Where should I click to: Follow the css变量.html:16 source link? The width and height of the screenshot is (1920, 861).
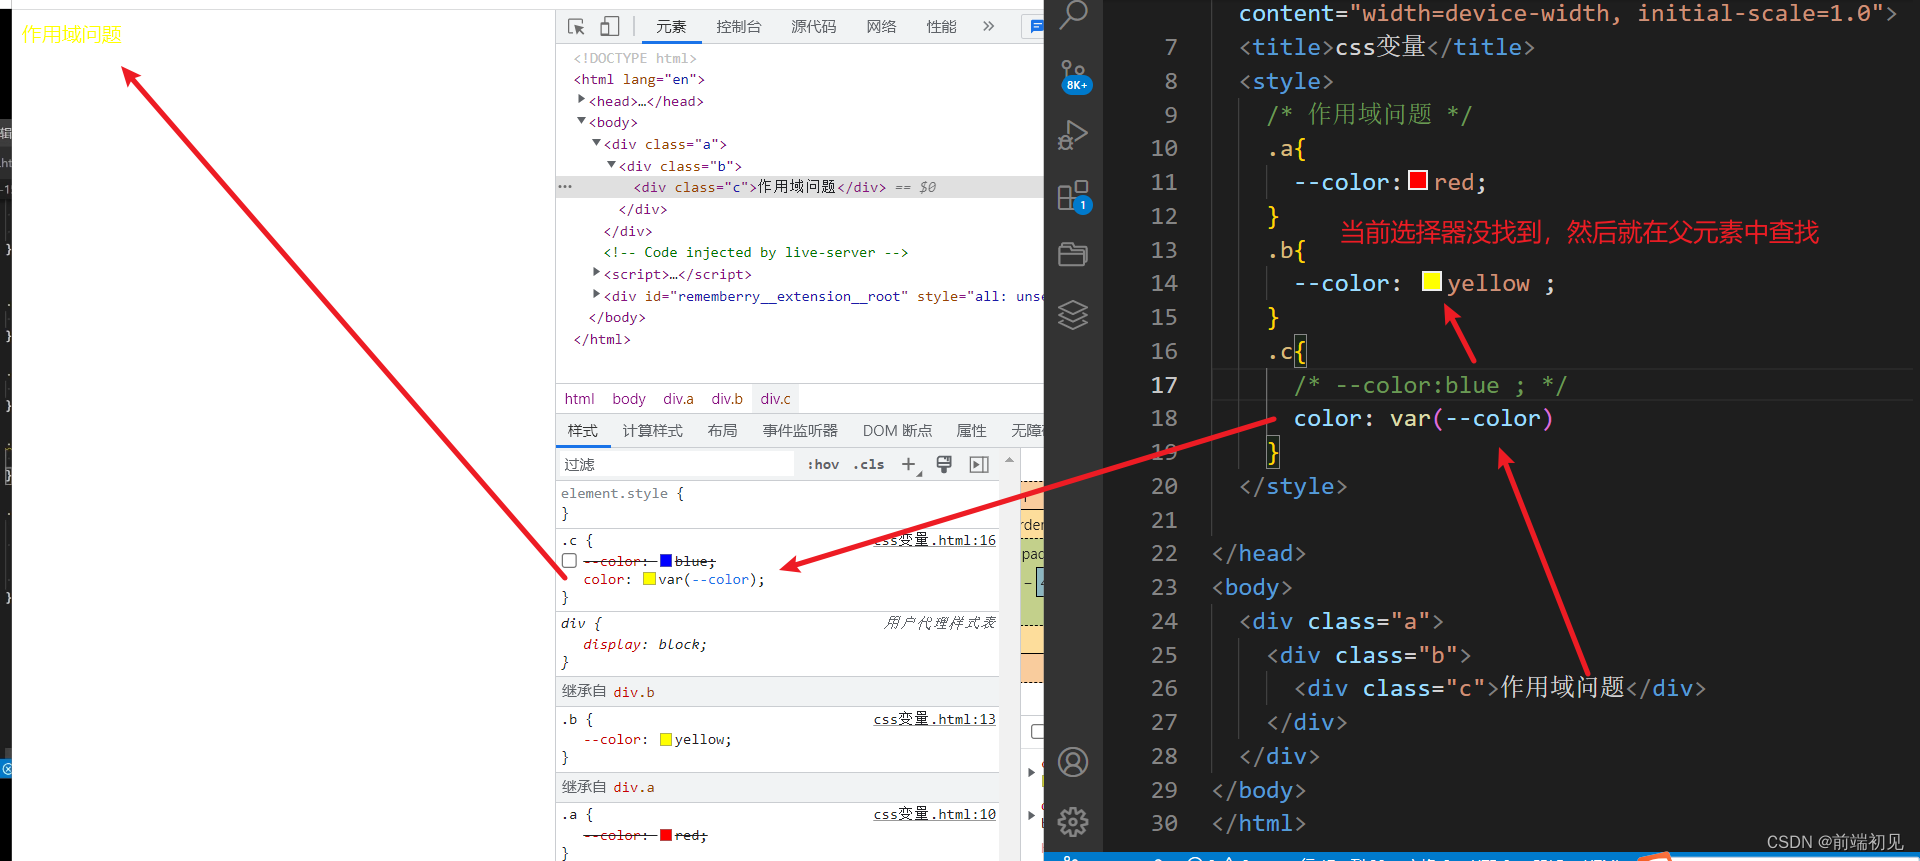coord(935,540)
